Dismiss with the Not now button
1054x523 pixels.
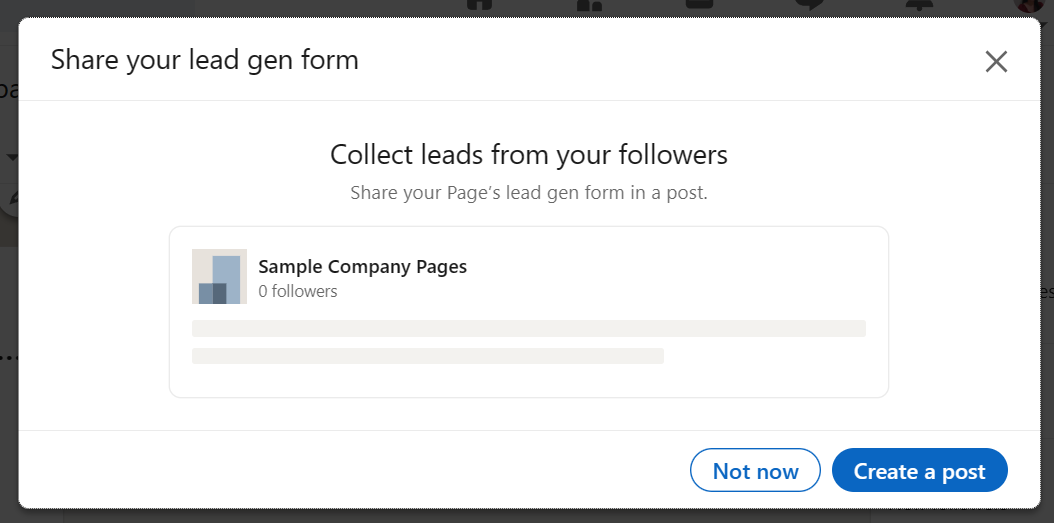point(755,471)
